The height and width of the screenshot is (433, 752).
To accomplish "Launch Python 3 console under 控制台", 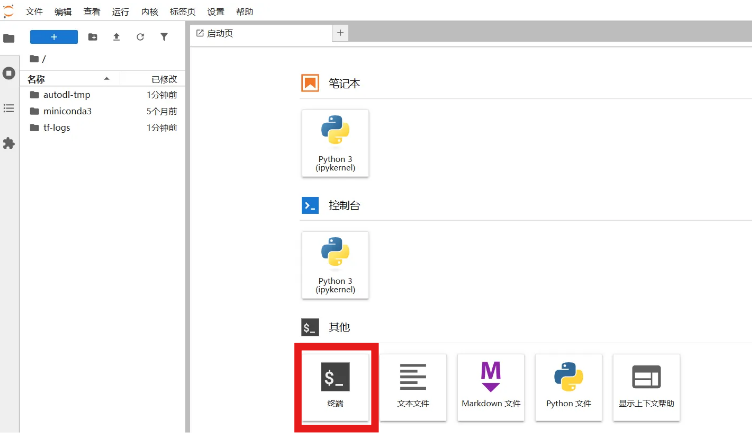I will coord(335,265).
